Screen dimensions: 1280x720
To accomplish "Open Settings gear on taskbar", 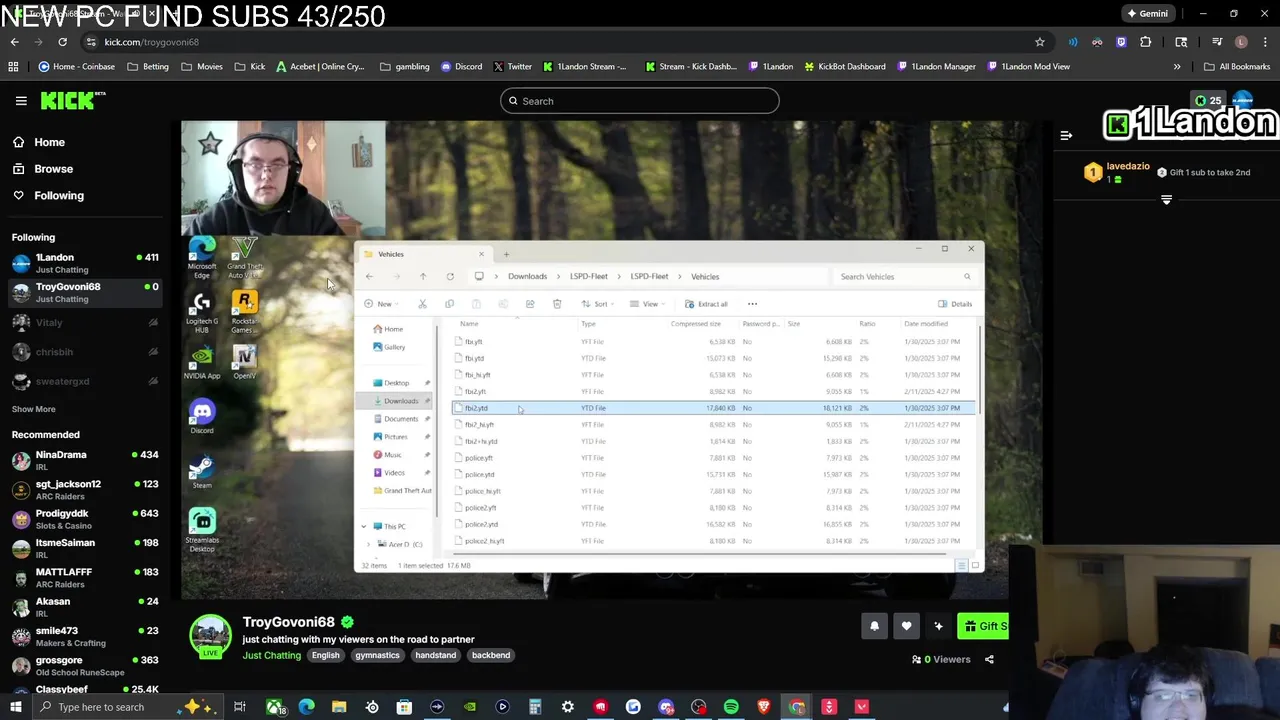I will 567,707.
